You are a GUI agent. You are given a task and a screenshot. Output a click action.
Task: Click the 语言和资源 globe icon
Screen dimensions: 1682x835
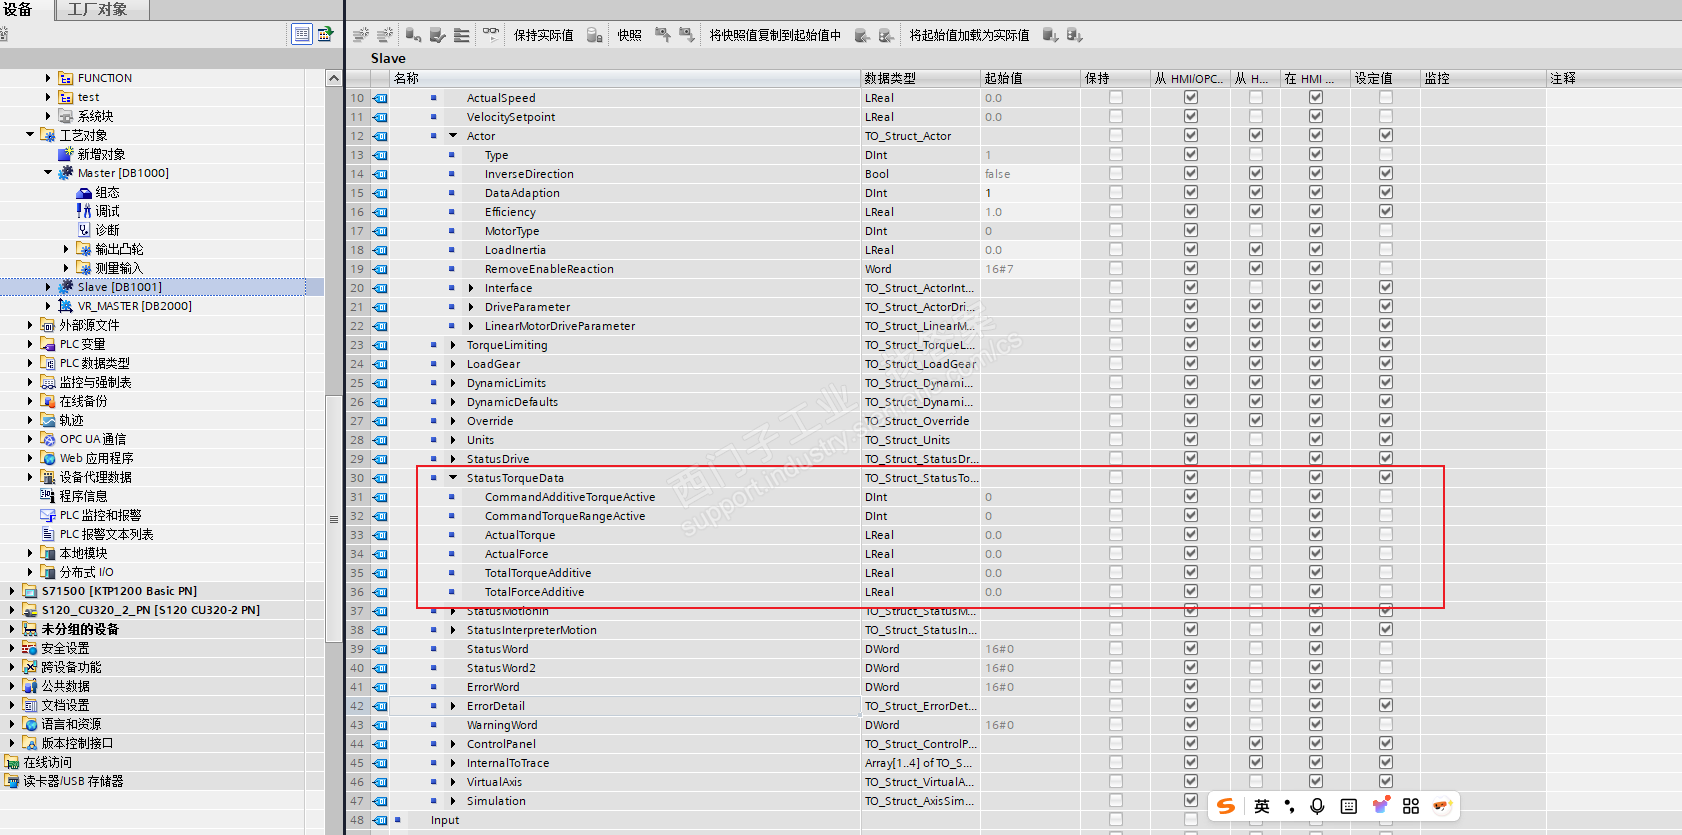click(30, 724)
